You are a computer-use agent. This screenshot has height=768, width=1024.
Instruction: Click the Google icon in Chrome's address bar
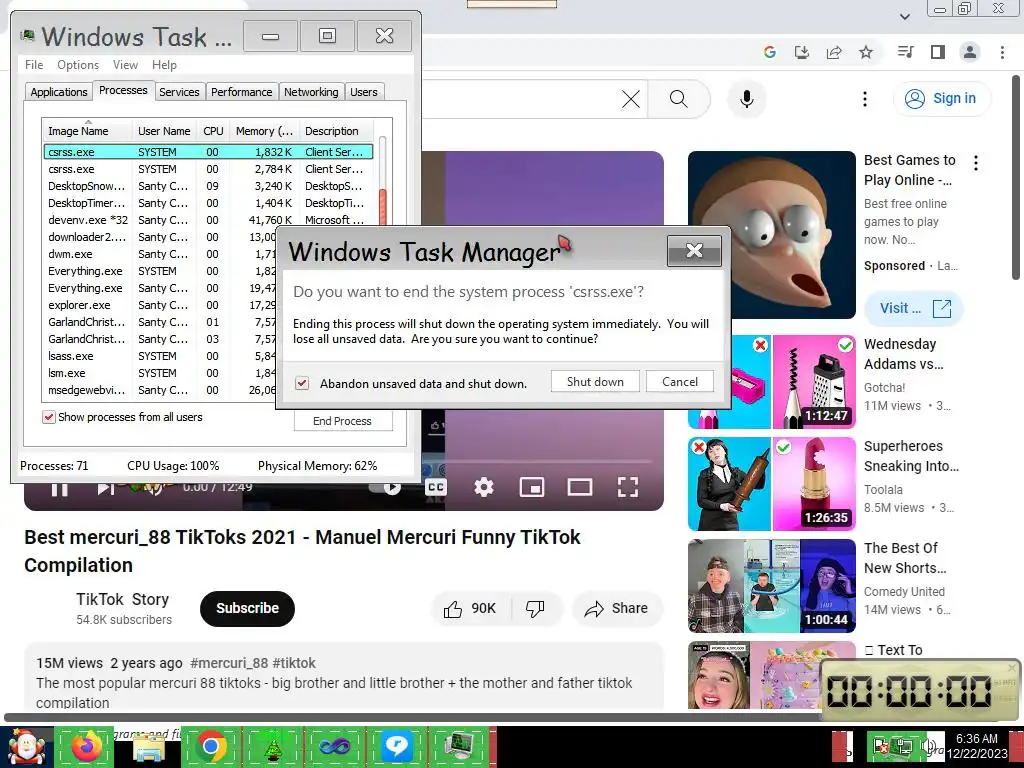click(x=770, y=52)
